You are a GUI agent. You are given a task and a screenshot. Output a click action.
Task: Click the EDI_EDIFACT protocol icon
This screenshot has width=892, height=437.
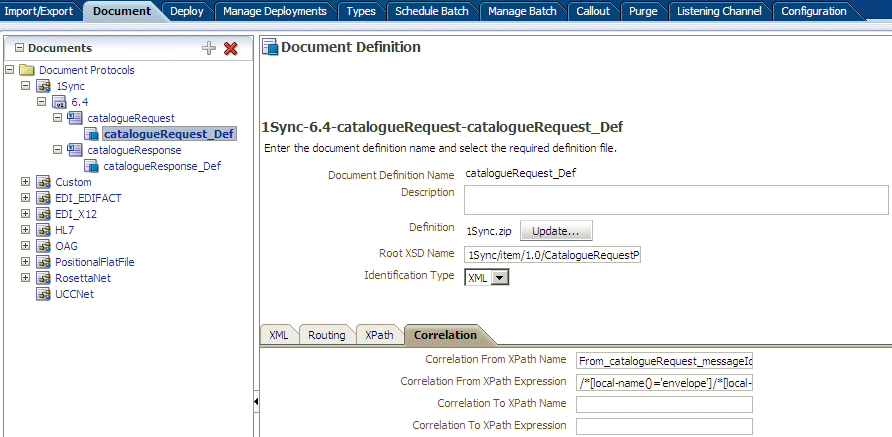pyautogui.click(x=43, y=198)
